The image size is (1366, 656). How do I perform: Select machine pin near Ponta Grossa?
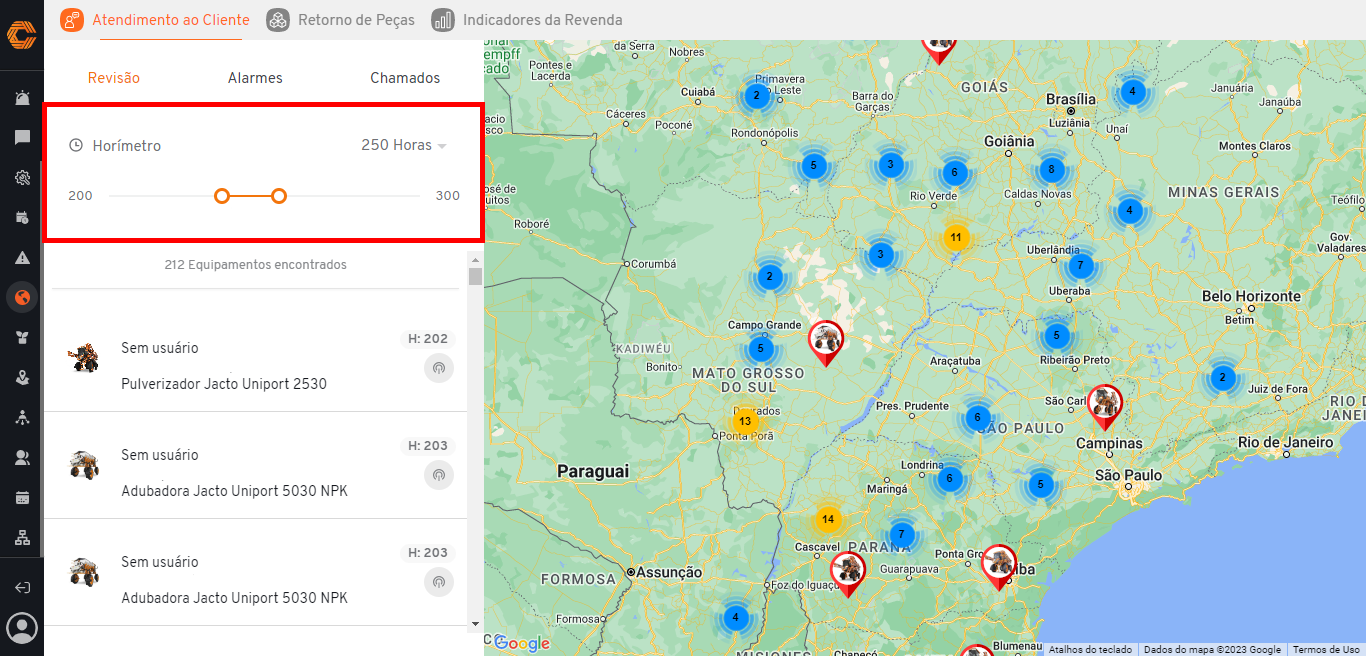pyautogui.click(x=999, y=566)
